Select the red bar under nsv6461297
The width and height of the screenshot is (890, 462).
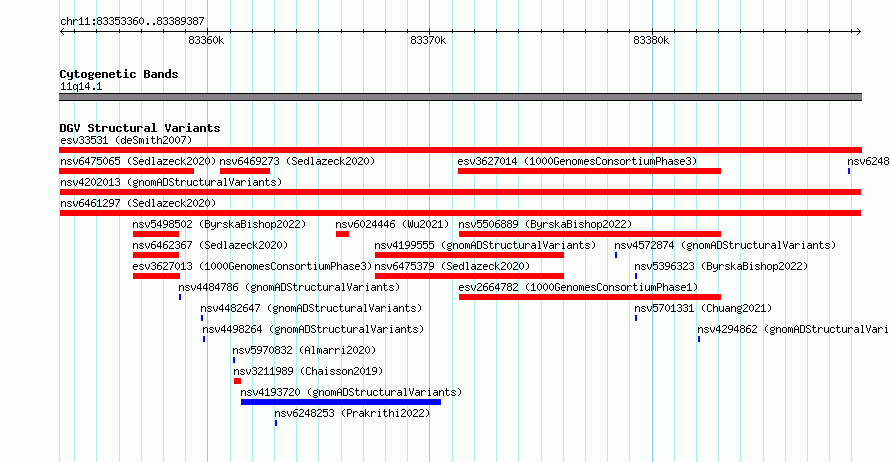point(460,213)
